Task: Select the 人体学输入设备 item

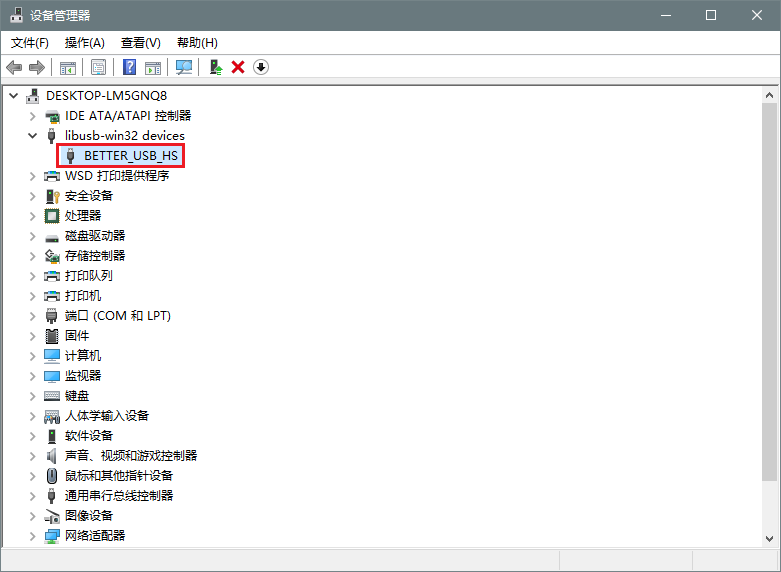Action: click(106, 416)
